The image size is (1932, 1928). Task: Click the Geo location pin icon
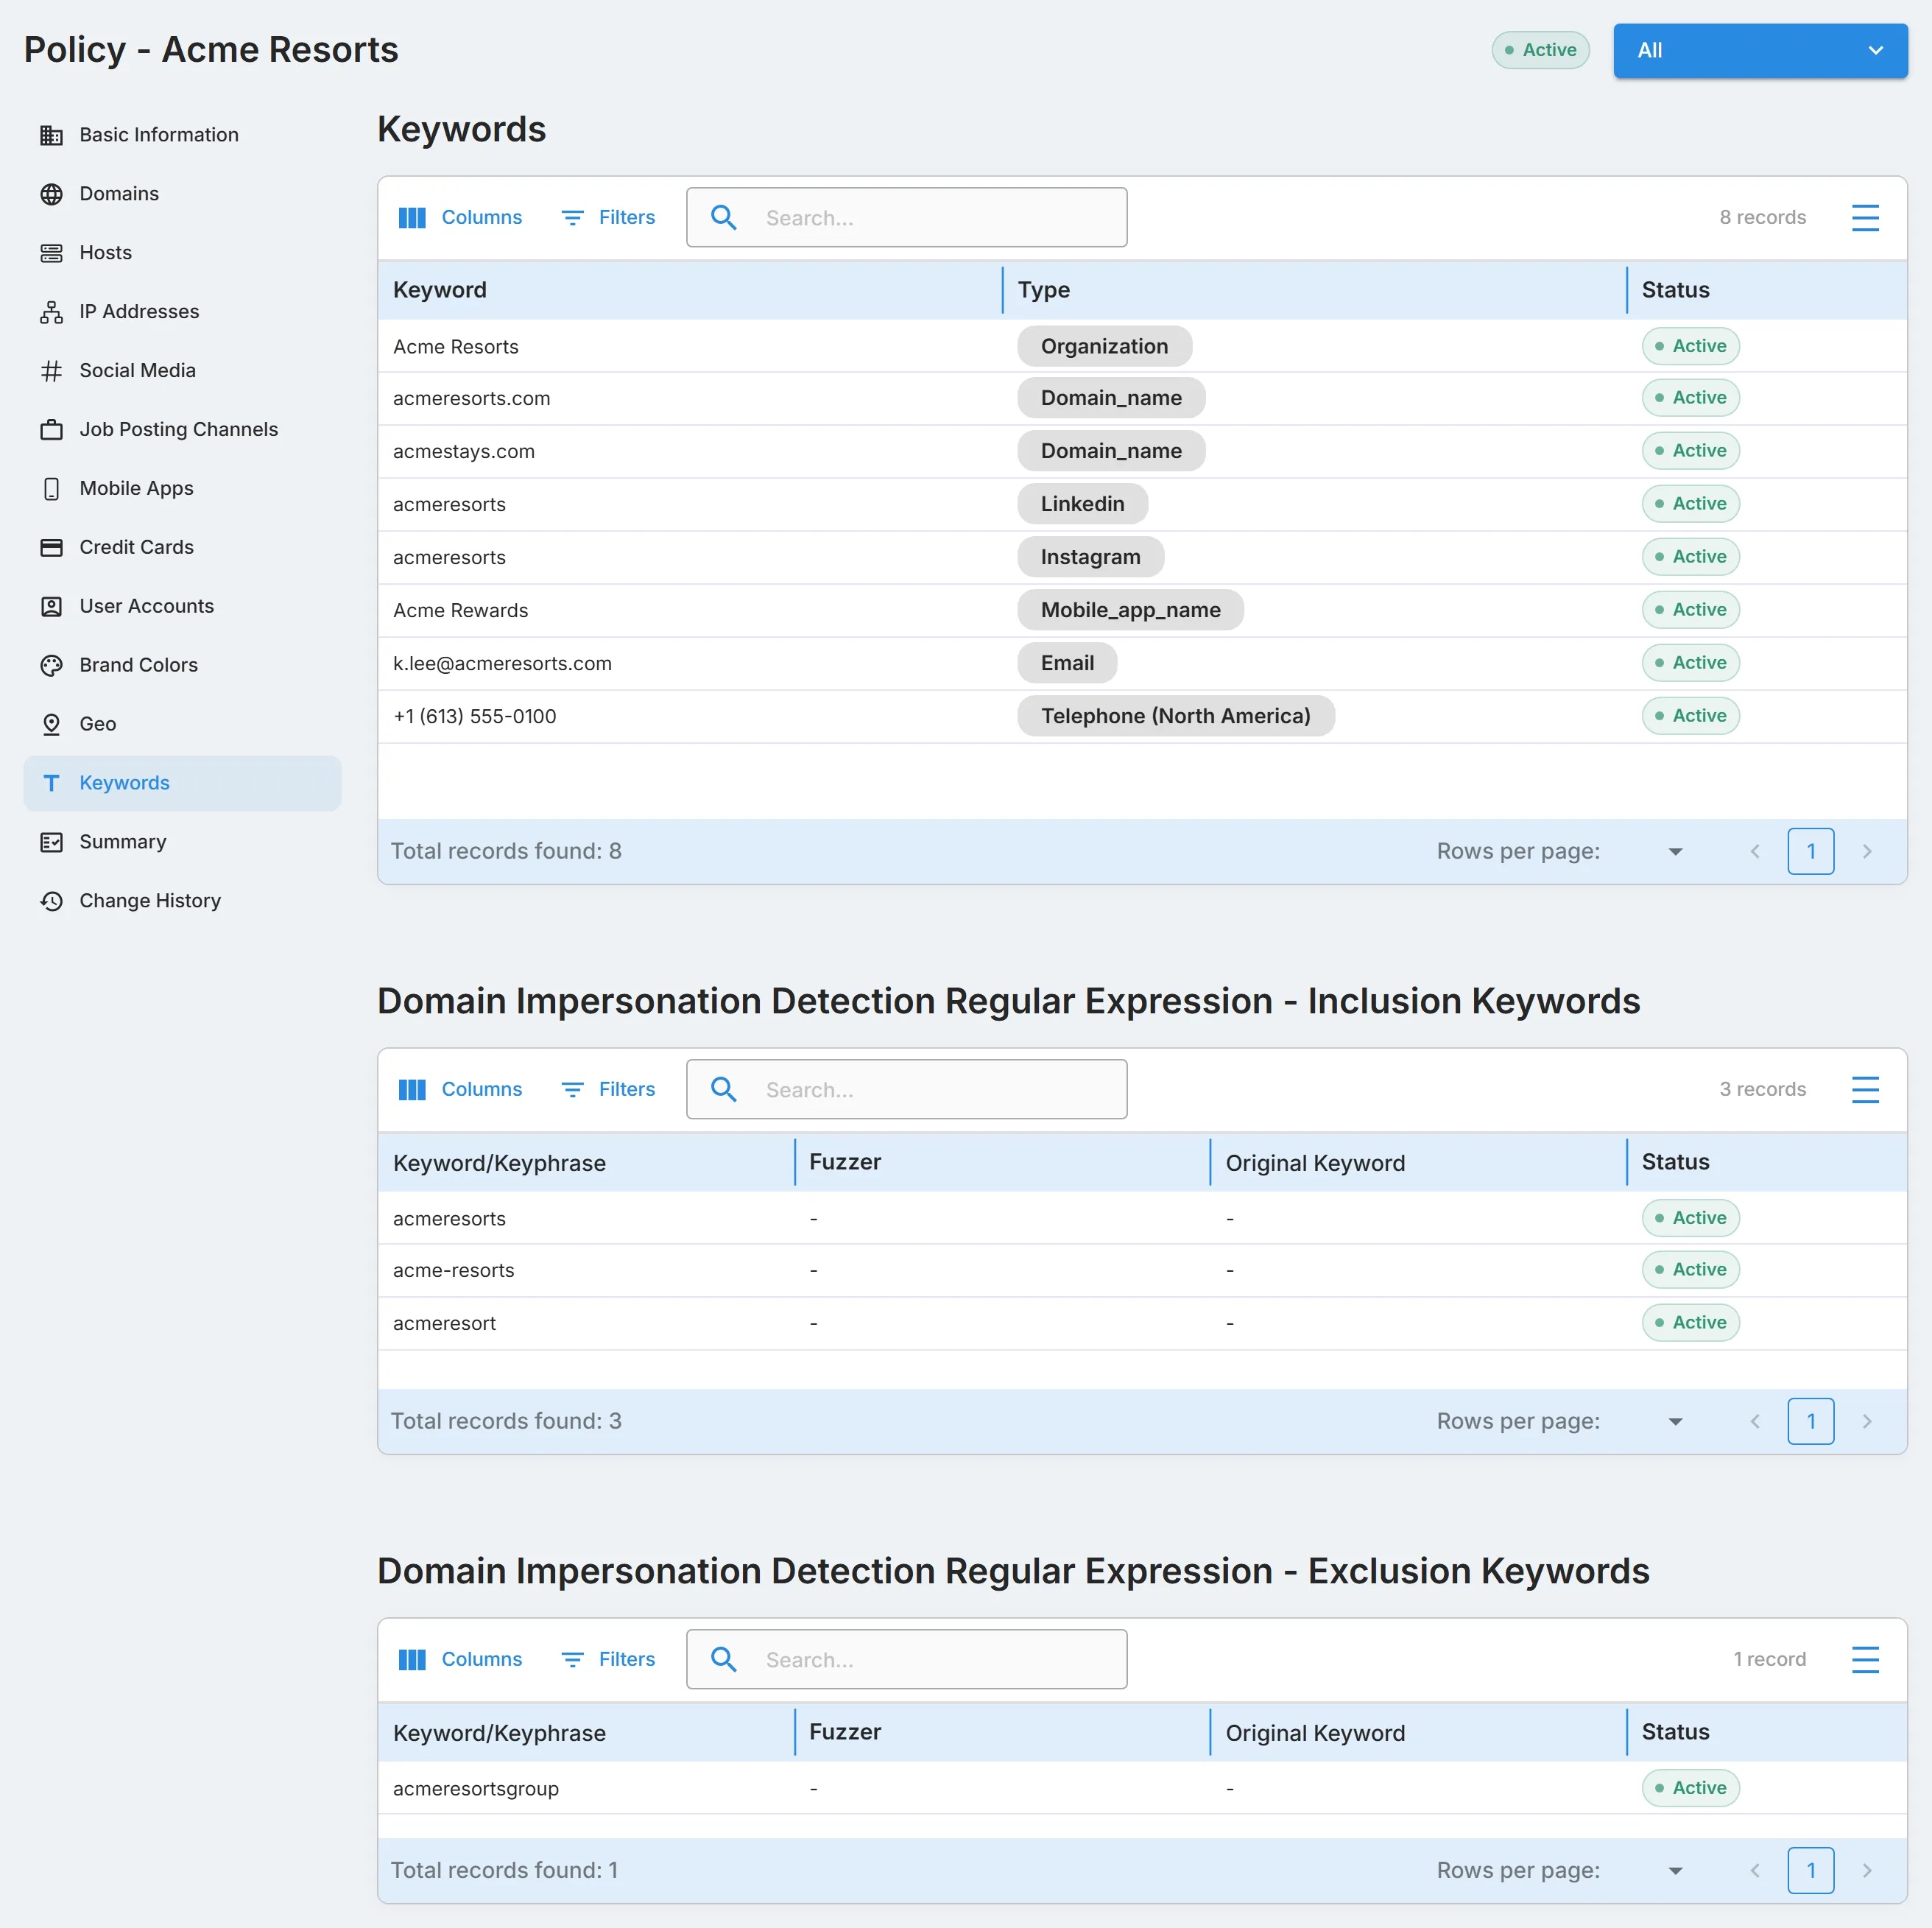(51, 724)
